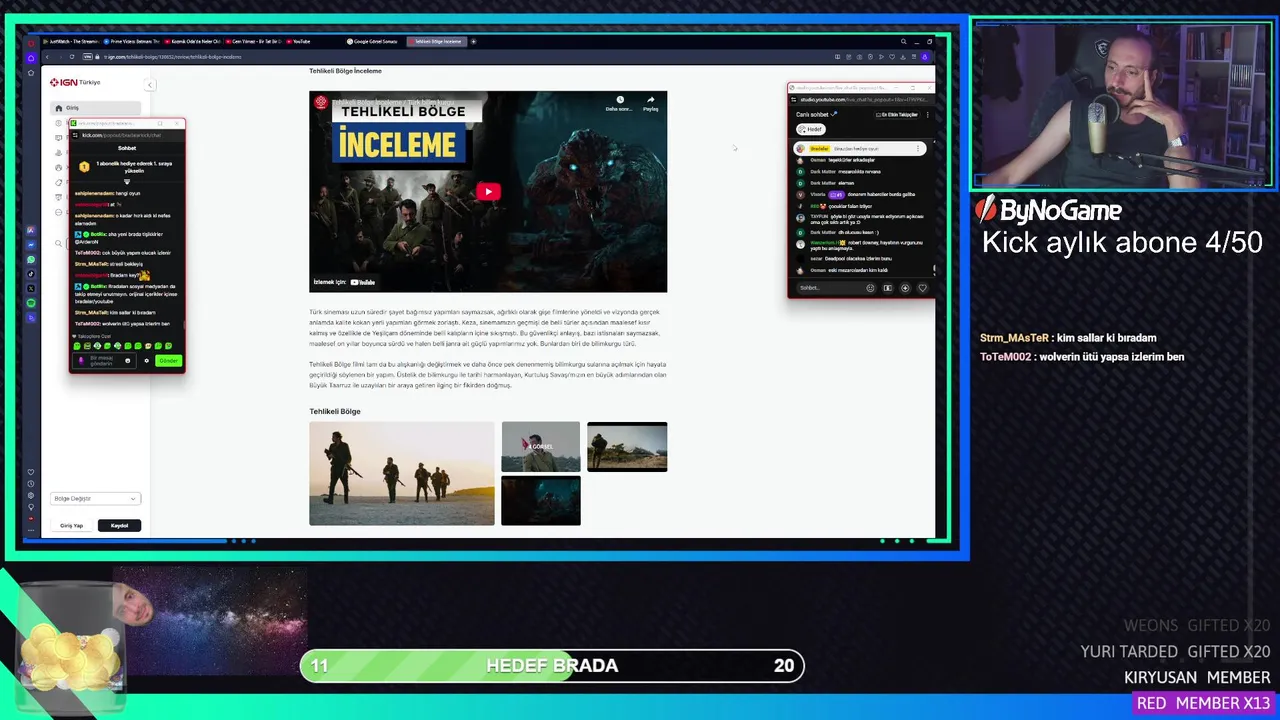This screenshot has width=1280, height=720.
Task: Open pinned message three-dot menu in YouTube chat
Action: (918, 148)
